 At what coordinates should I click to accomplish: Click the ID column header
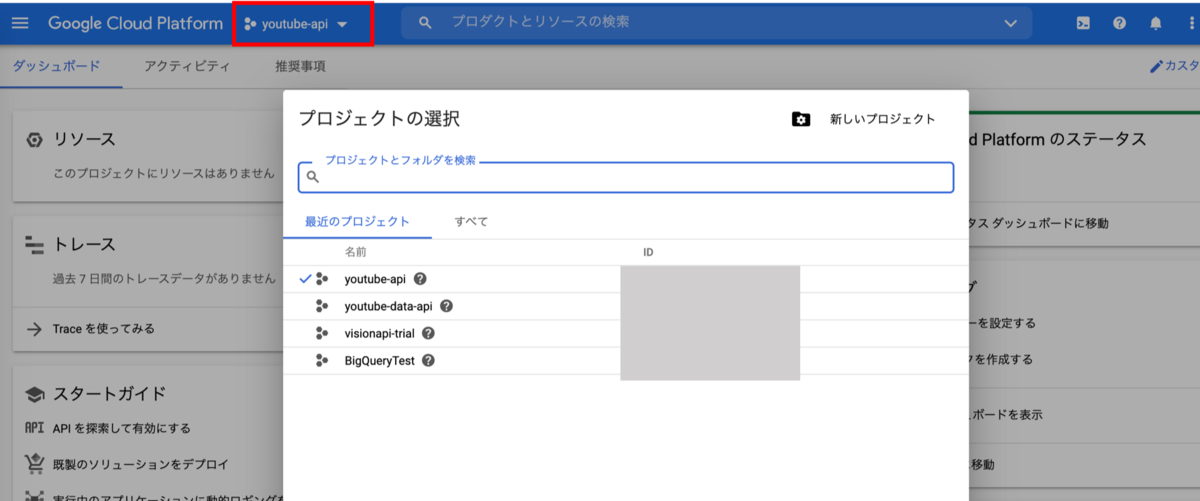(x=648, y=252)
